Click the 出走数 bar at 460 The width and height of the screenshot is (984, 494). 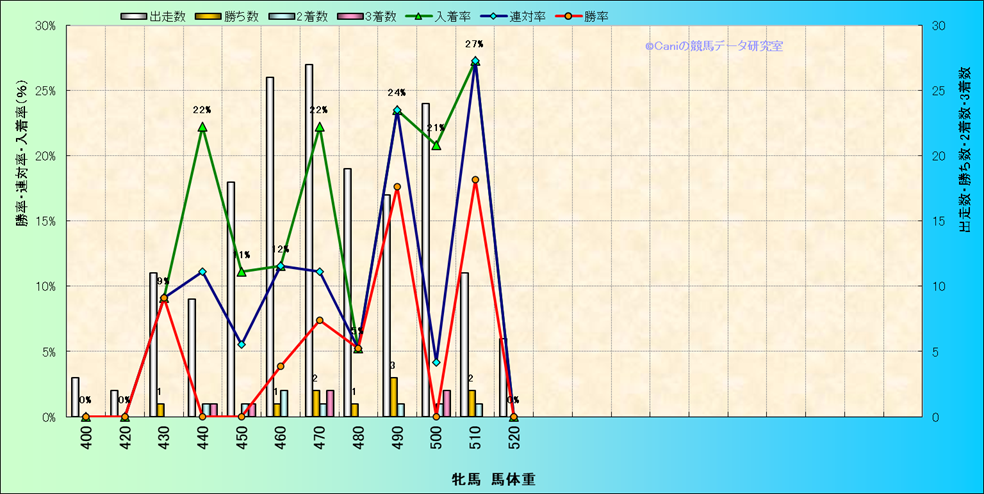(x=270, y=246)
